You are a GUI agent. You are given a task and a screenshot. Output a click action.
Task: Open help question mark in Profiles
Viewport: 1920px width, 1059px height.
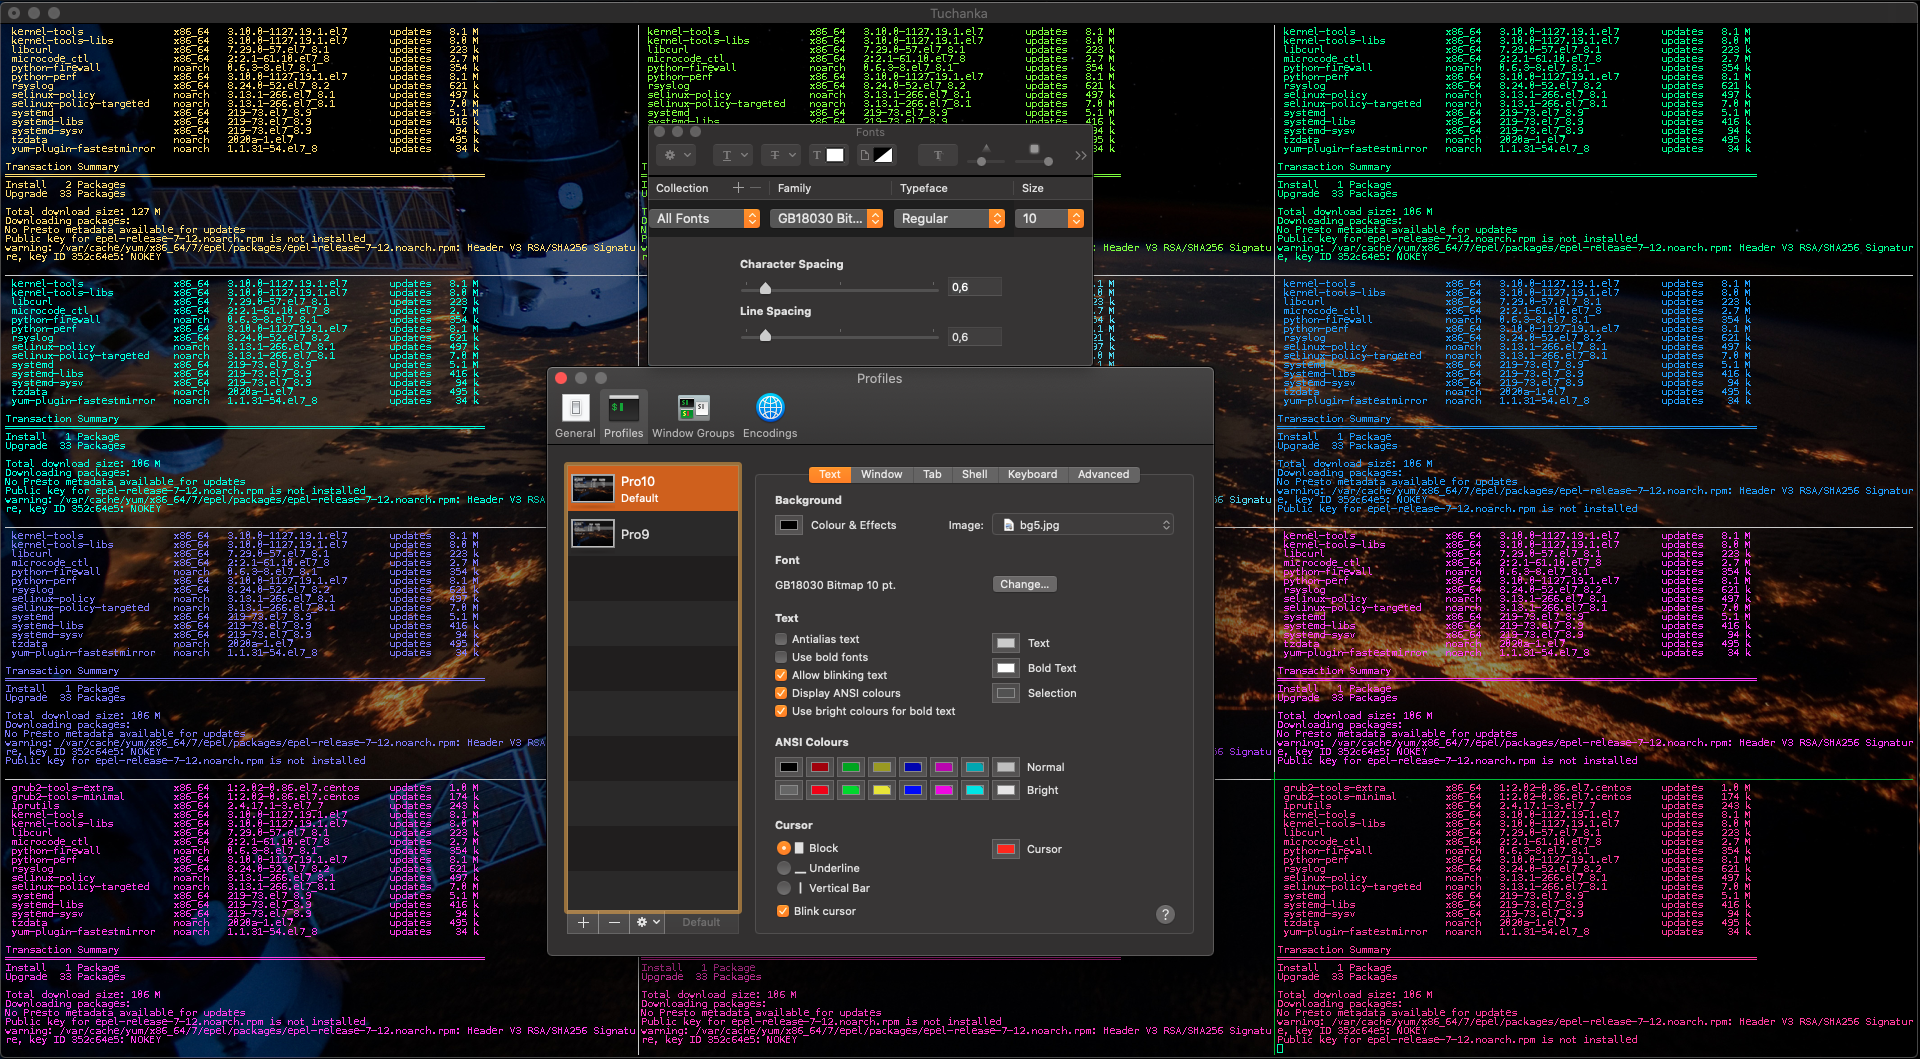1165,914
